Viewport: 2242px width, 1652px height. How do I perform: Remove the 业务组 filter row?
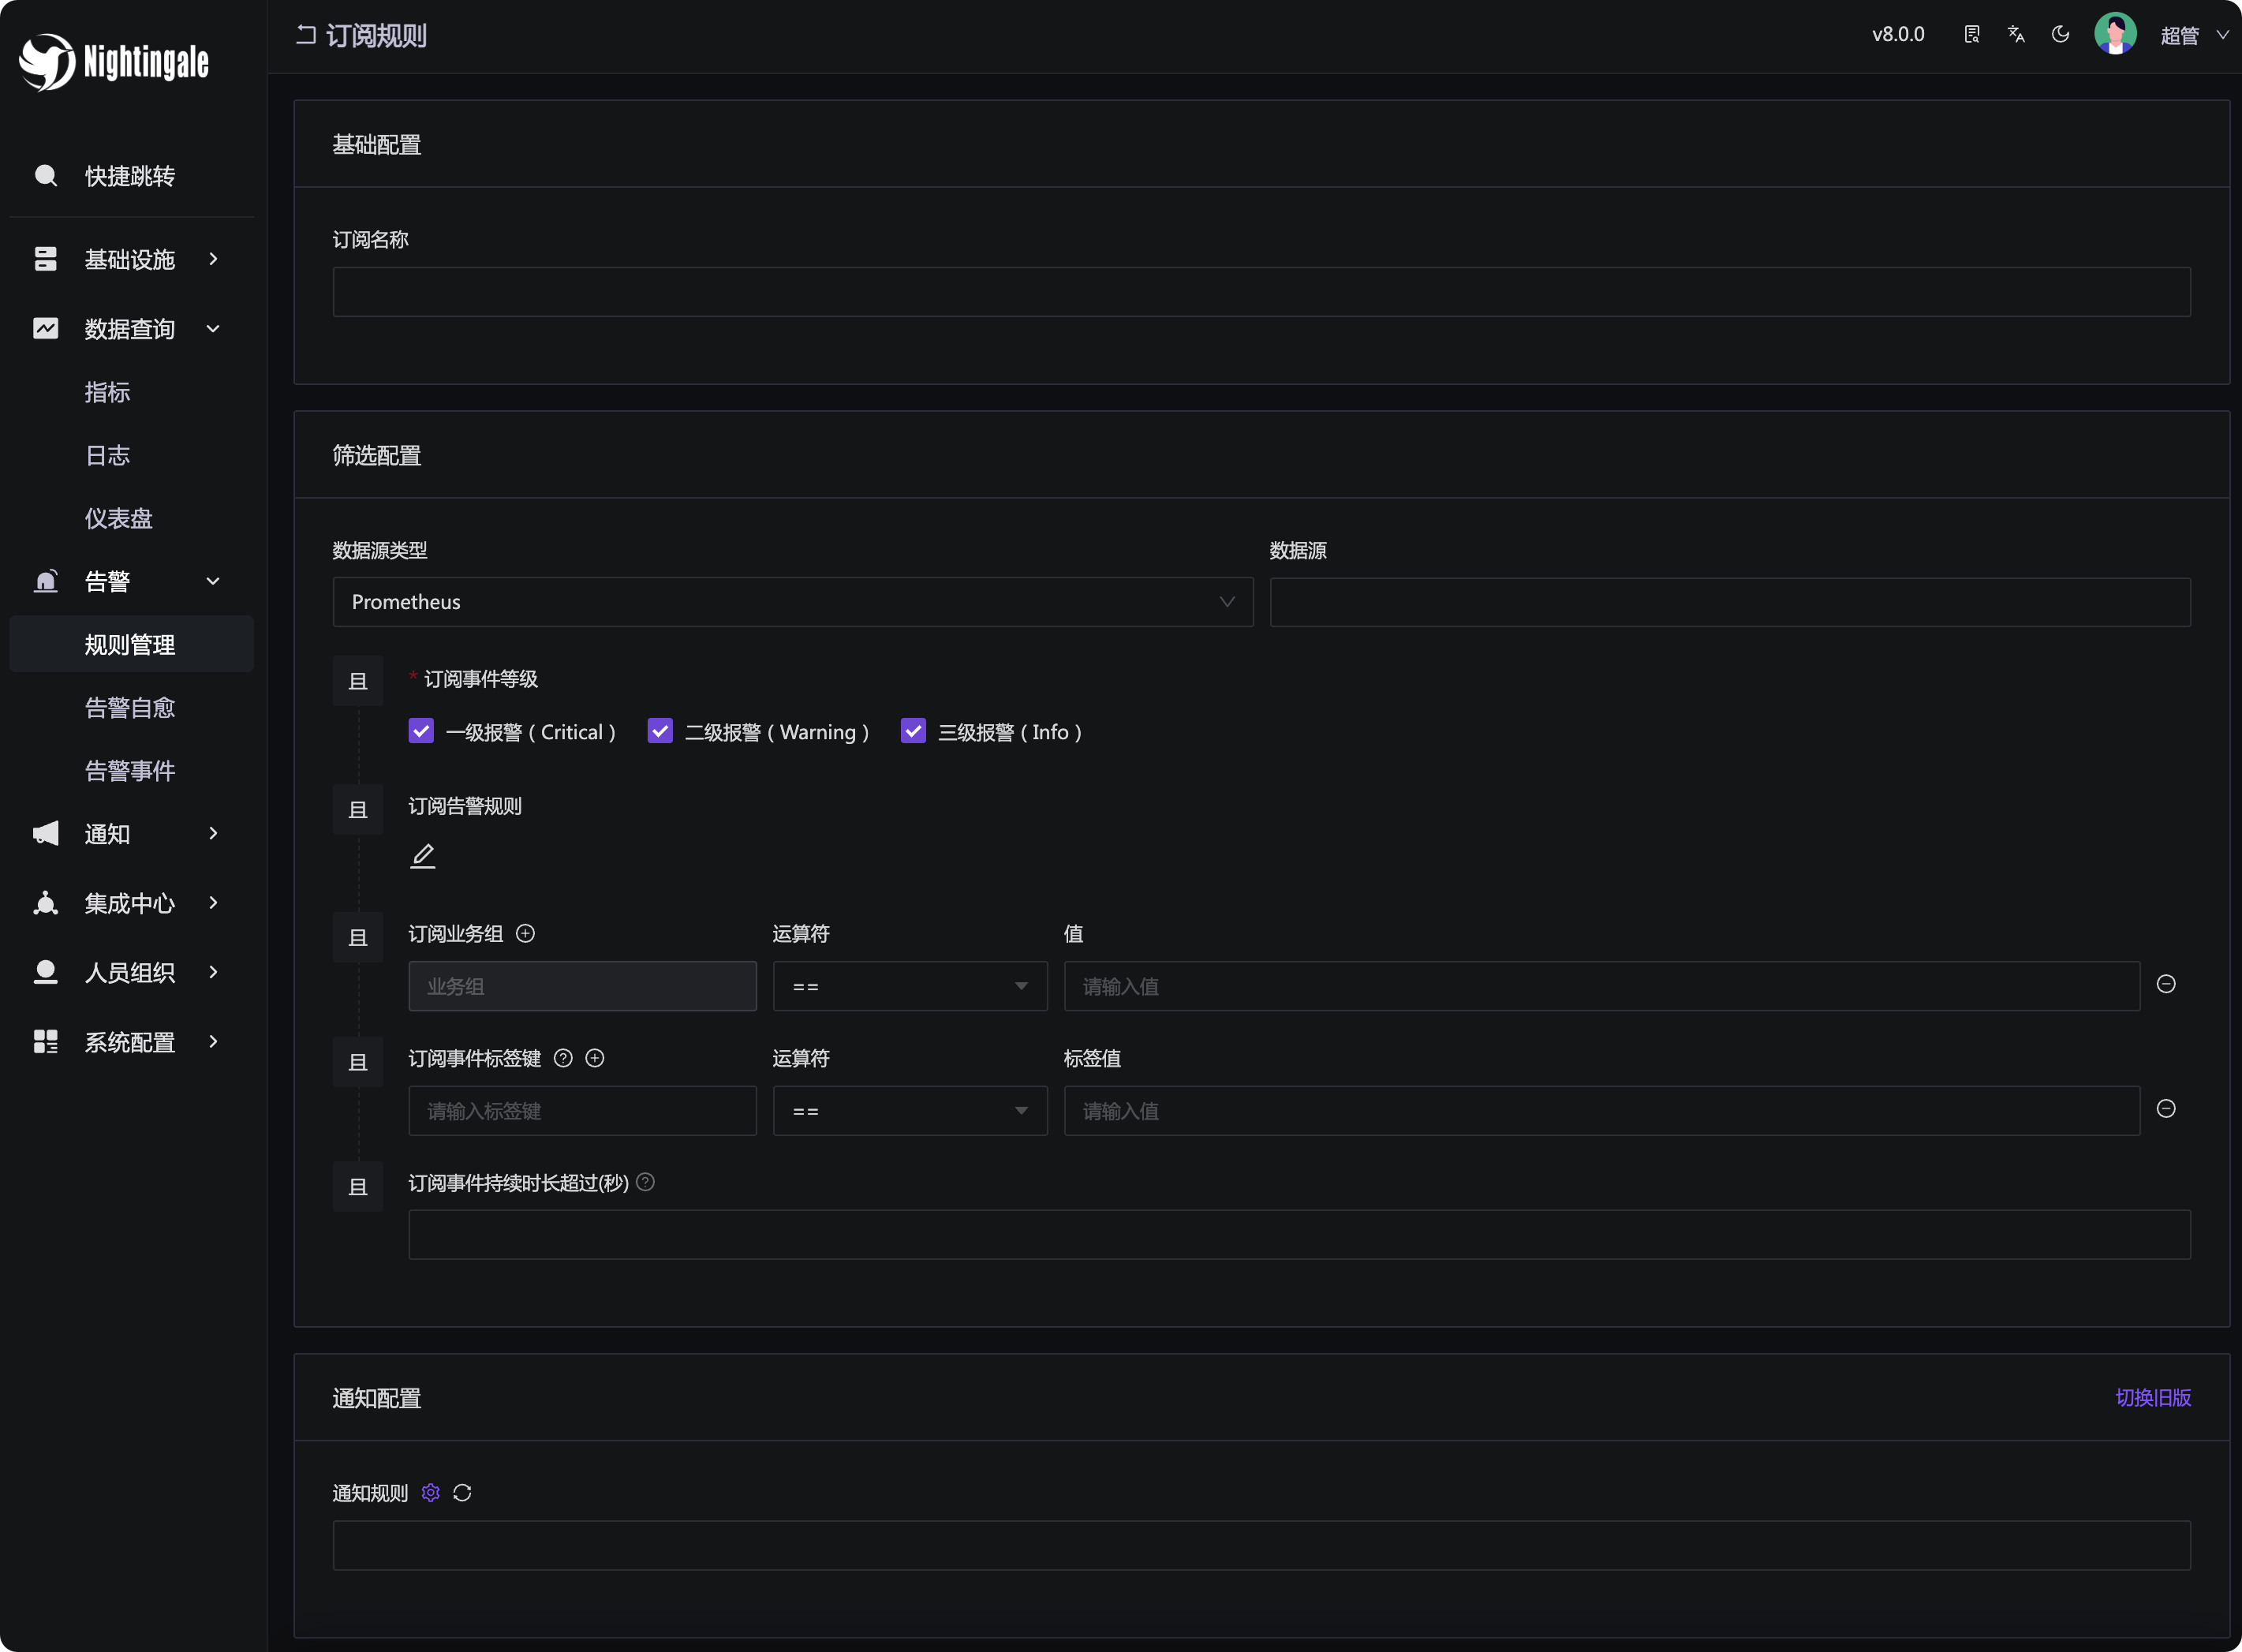pos(2166,985)
